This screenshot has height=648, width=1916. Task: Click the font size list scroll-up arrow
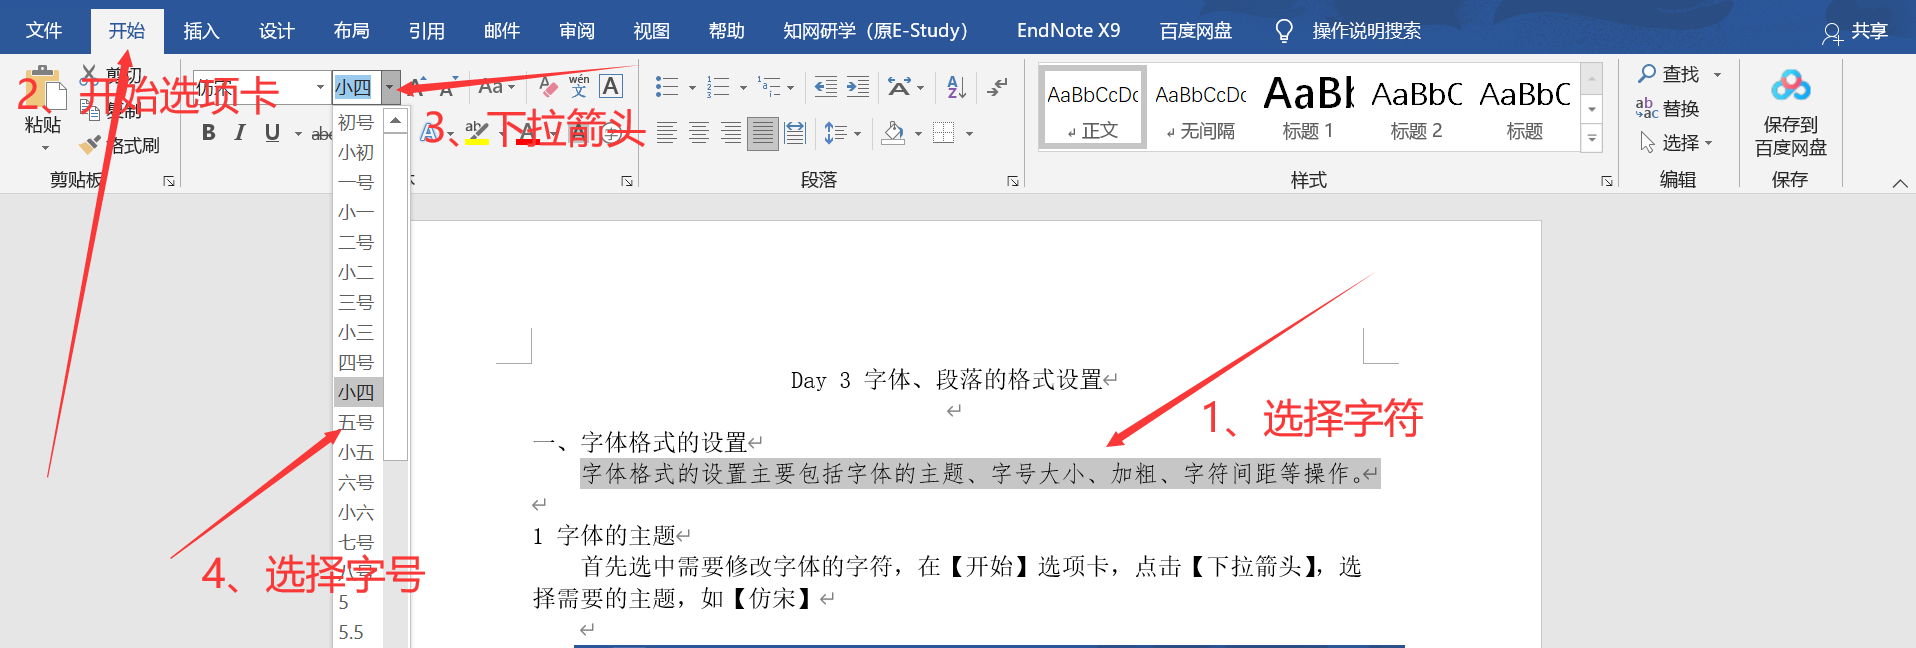coord(396,121)
